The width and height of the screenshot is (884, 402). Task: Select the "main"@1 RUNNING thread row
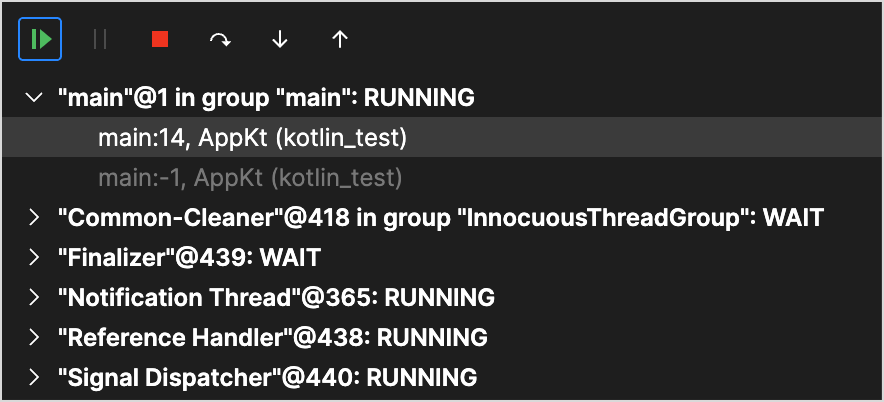(266, 98)
